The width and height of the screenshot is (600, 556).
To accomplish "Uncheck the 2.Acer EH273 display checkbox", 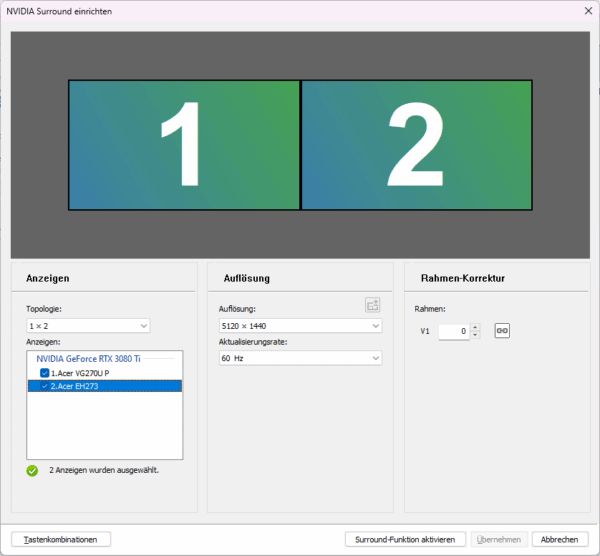I will pyautogui.click(x=44, y=386).
